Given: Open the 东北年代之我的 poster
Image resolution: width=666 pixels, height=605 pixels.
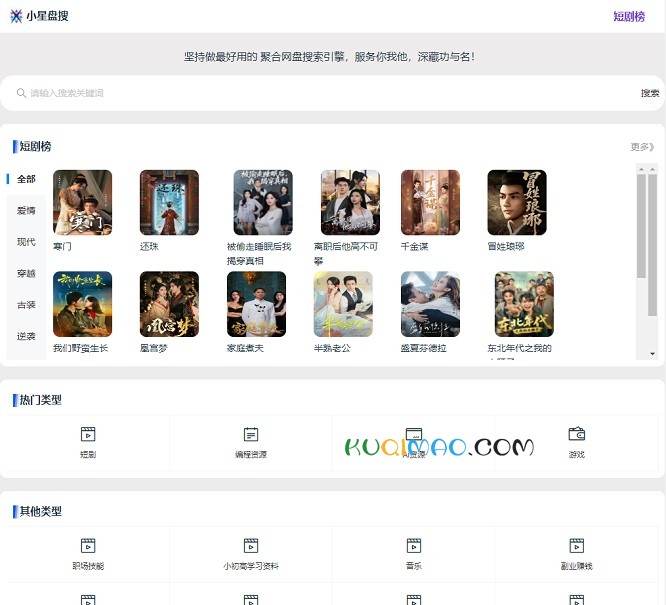Looking at the screenshot, I should [x=524, y=304].
